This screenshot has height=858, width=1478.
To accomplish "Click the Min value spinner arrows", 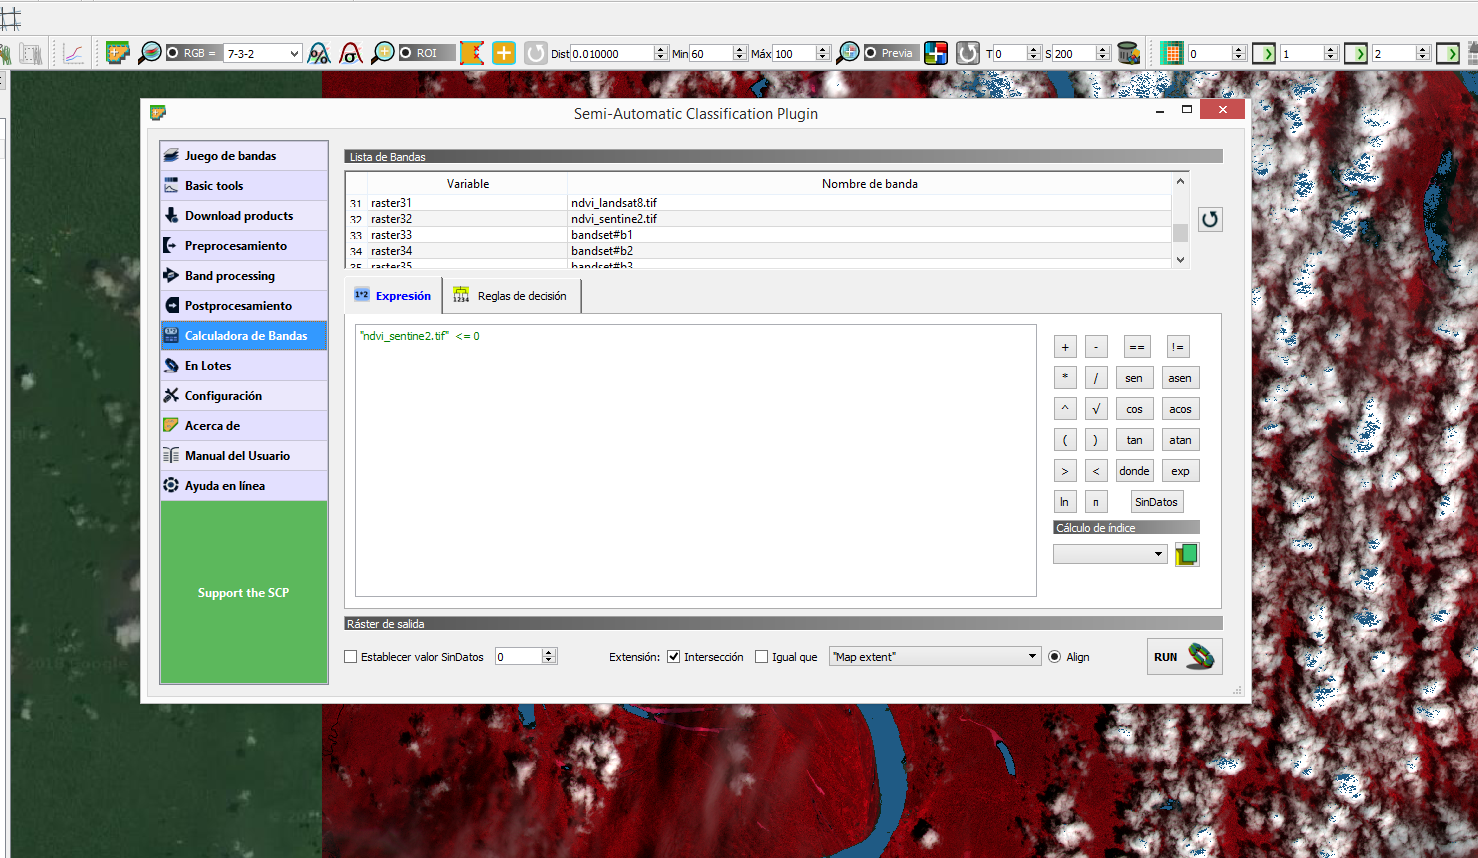I will [x=740, y=53].
